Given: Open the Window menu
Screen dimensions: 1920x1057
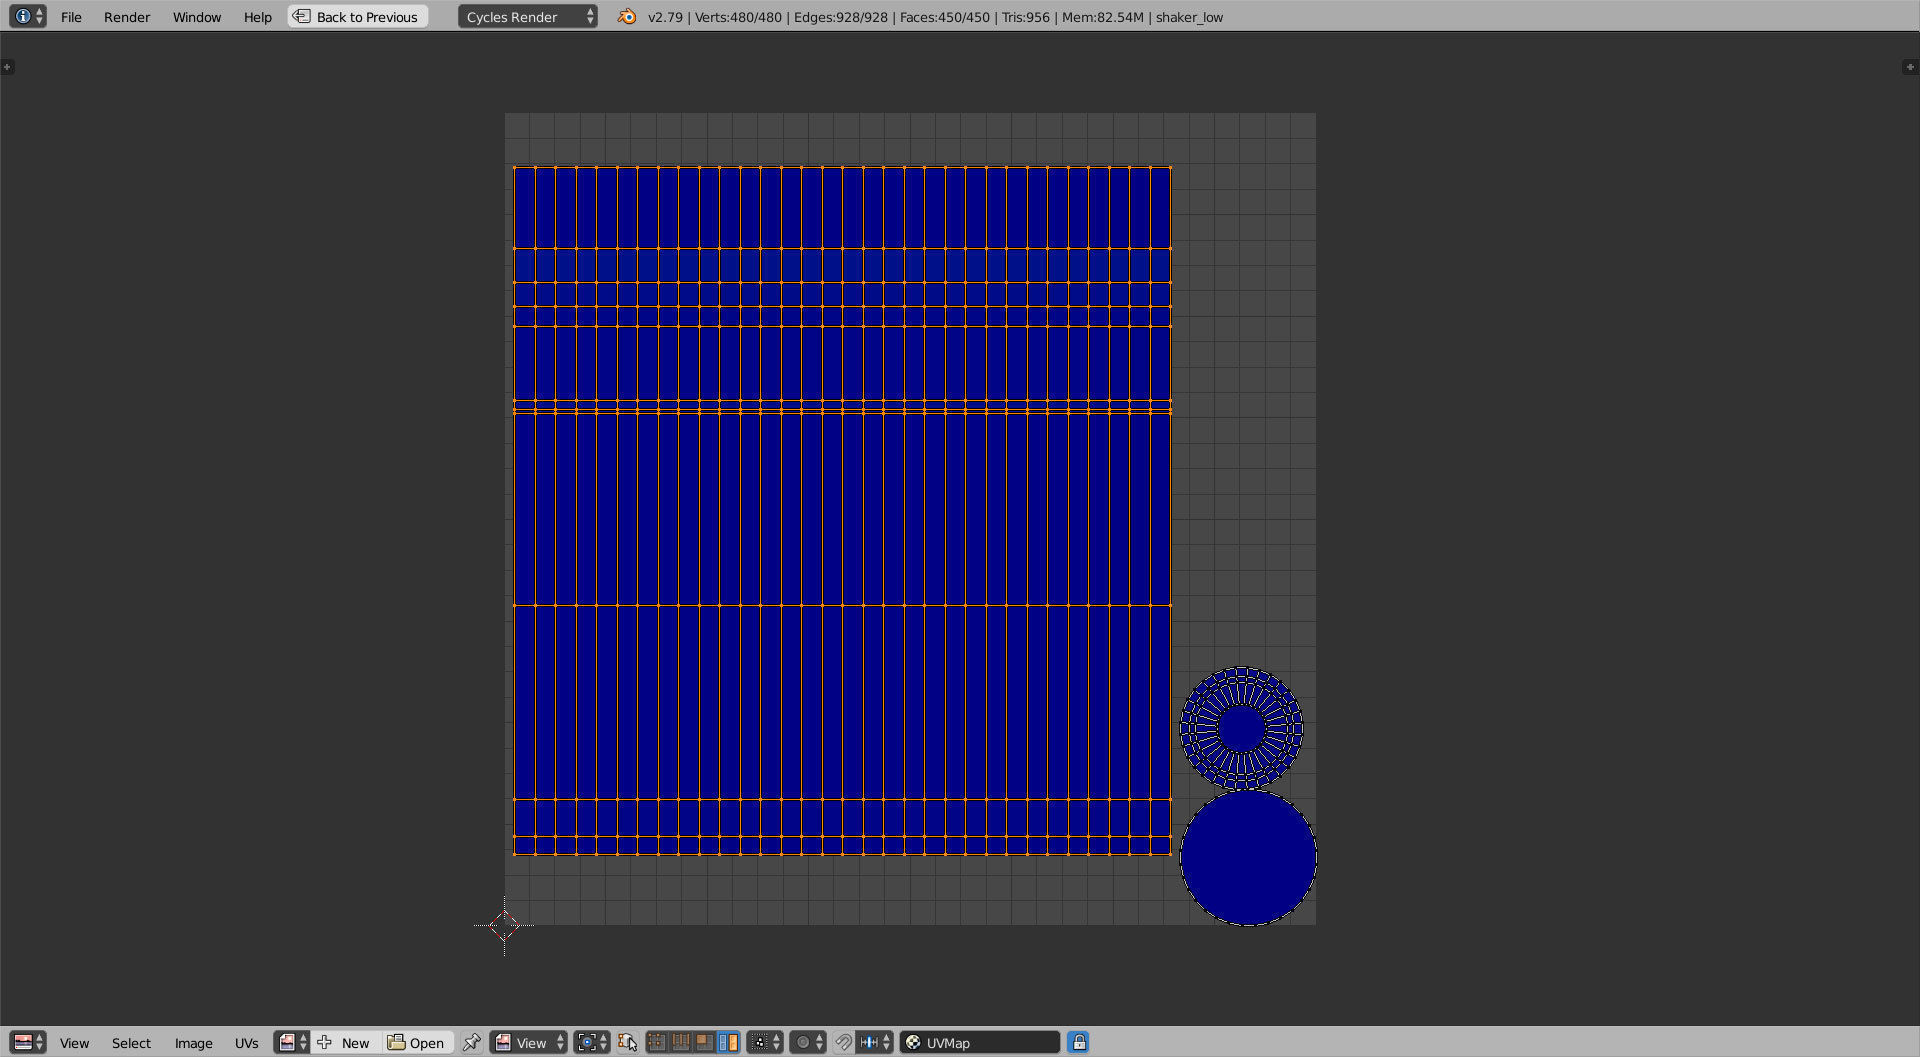Looking at the screenshot, I should click(x=197, y=17).
